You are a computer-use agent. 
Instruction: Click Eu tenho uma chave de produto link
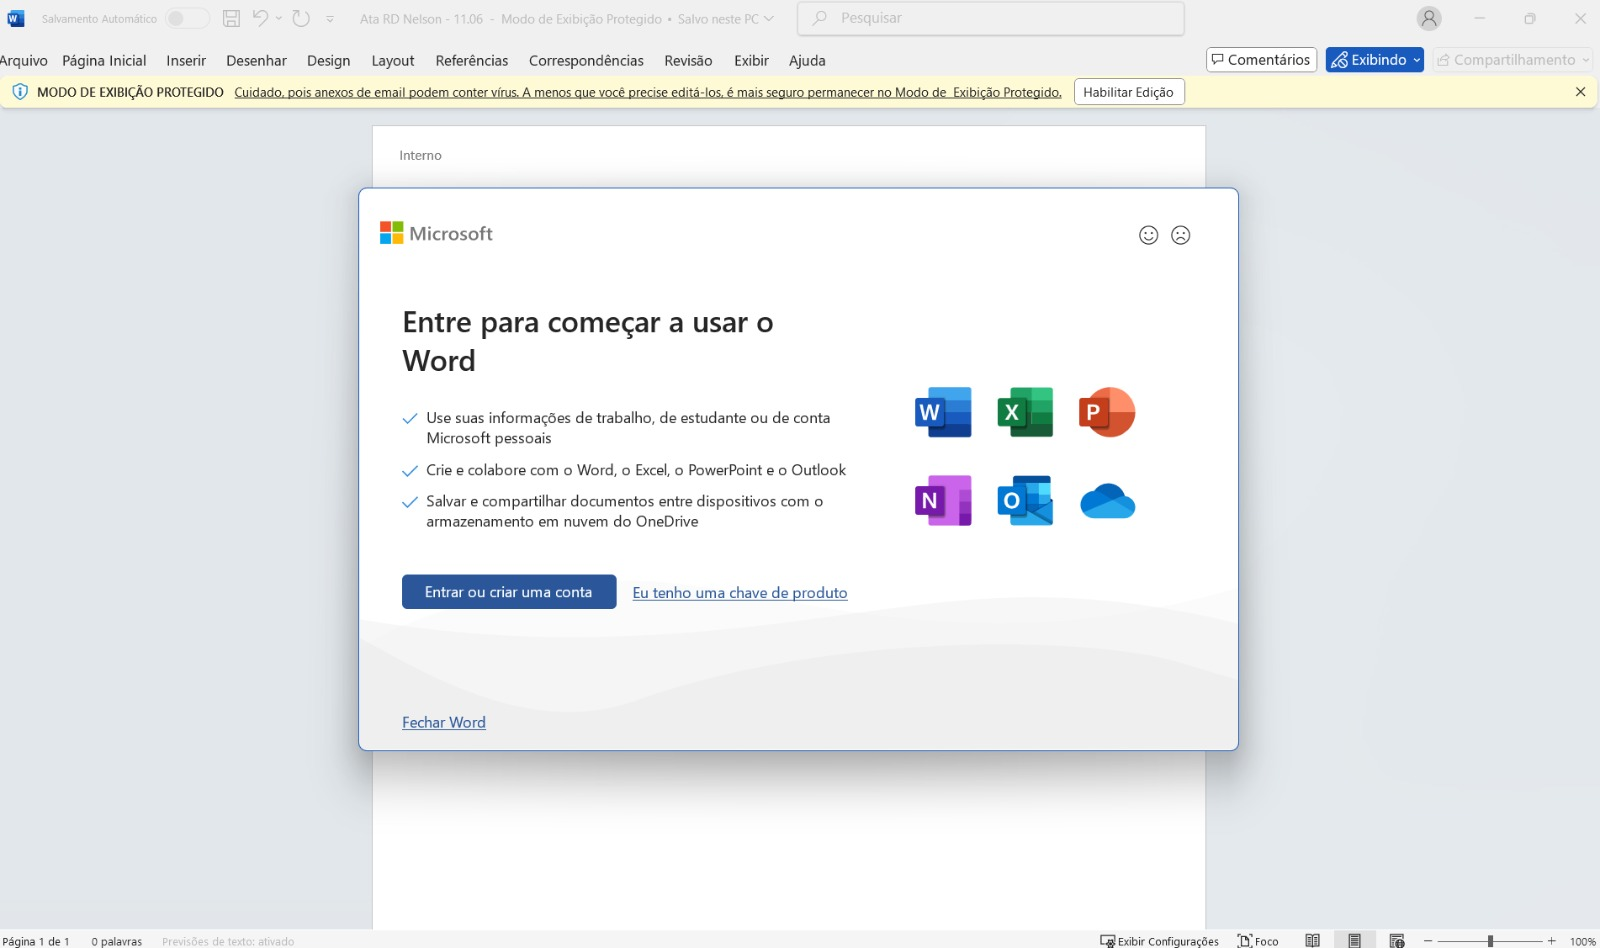tap(740, 593)
